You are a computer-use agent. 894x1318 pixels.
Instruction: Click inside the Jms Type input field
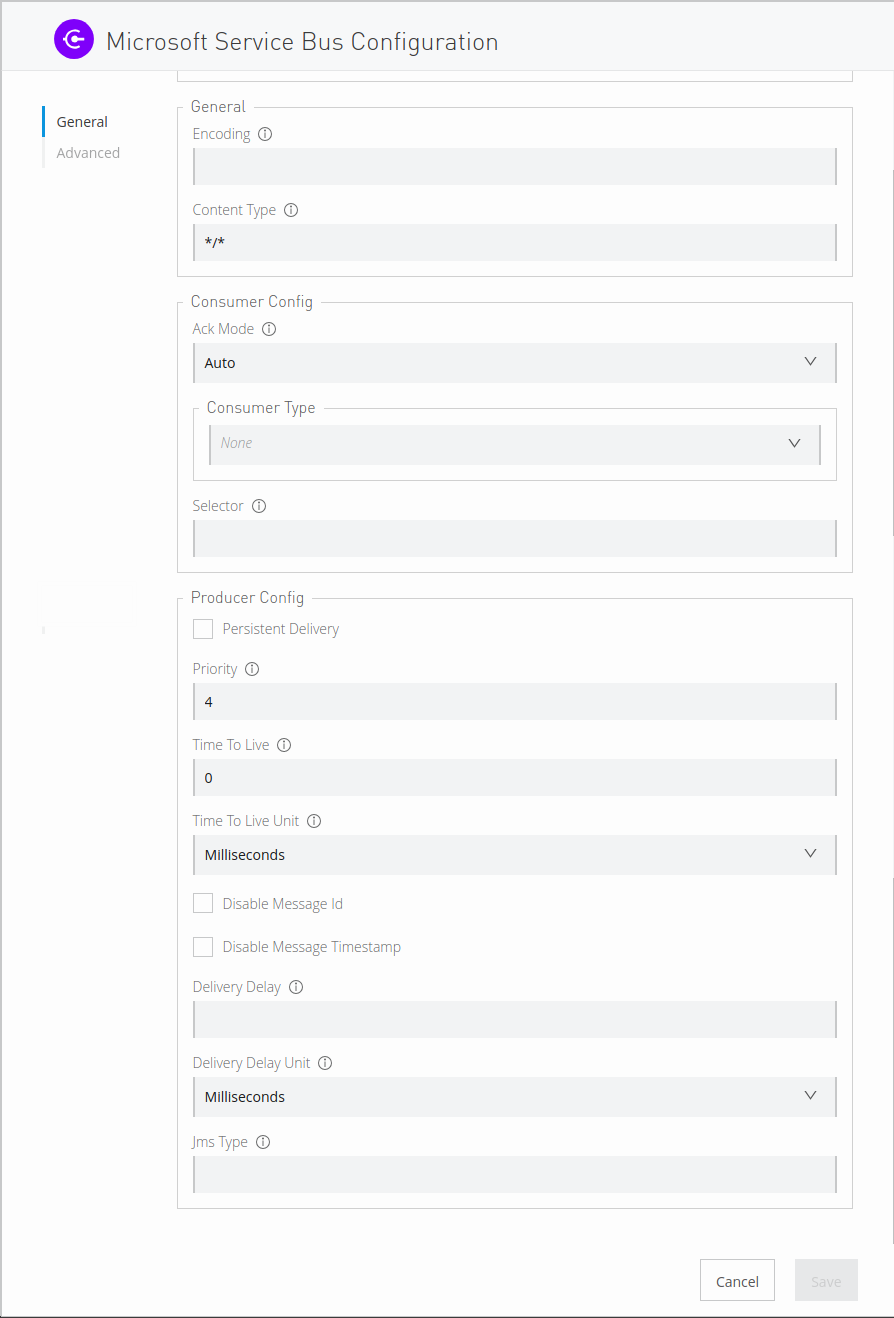click(514, 1174)
